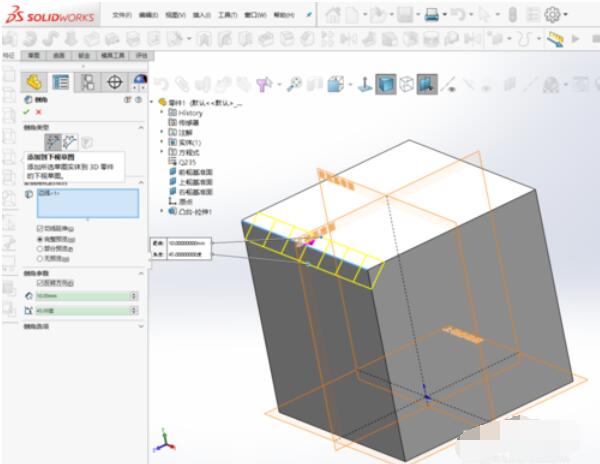
Task: Expand the History node in feature tree
Action: [x=161, y=113]
